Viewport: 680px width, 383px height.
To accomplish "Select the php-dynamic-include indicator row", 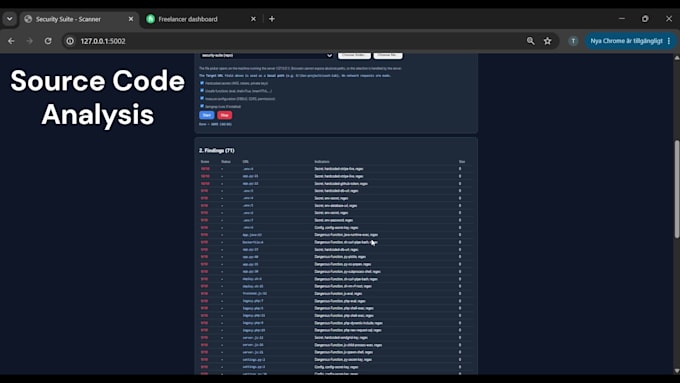I will (x=336, y=323).
